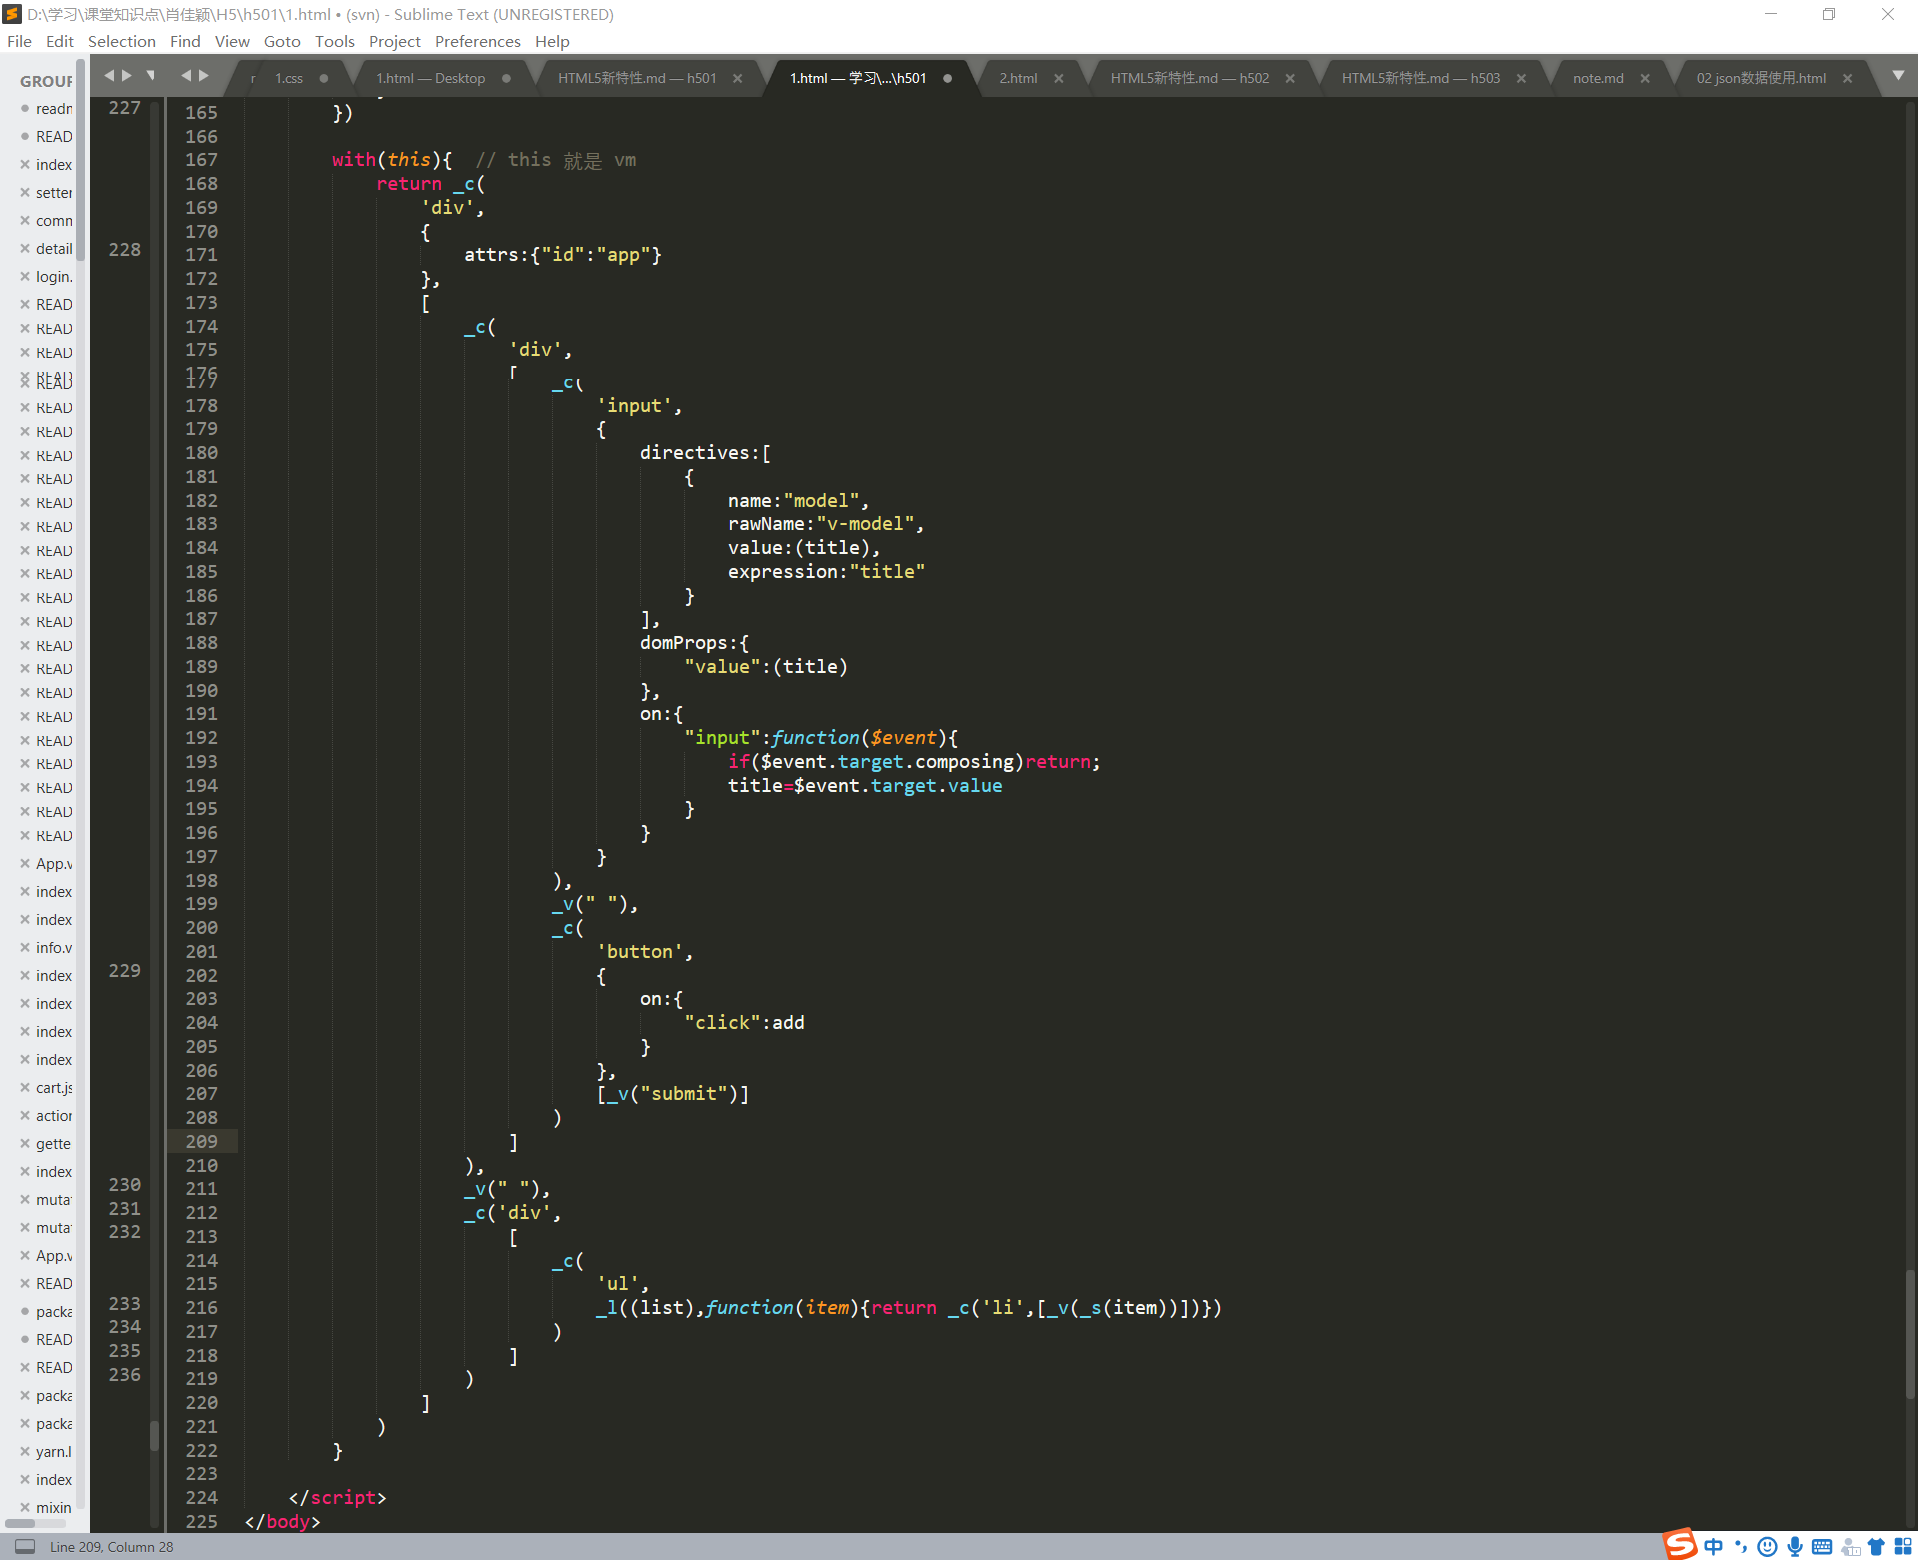The height and width of the screenshot is (1560, 1918).
Task: Click the left pane vertical scrollbar thumb
Action: coord(154,1436)
